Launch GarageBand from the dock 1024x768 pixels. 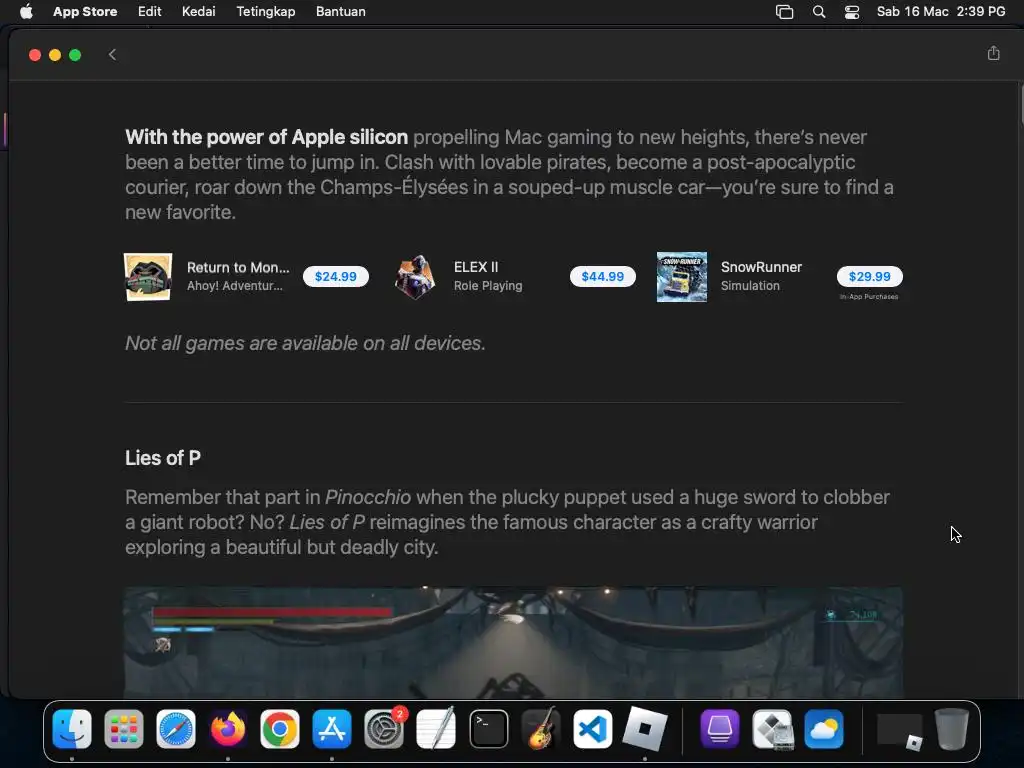pyautogui.click(x=541, y=729)
